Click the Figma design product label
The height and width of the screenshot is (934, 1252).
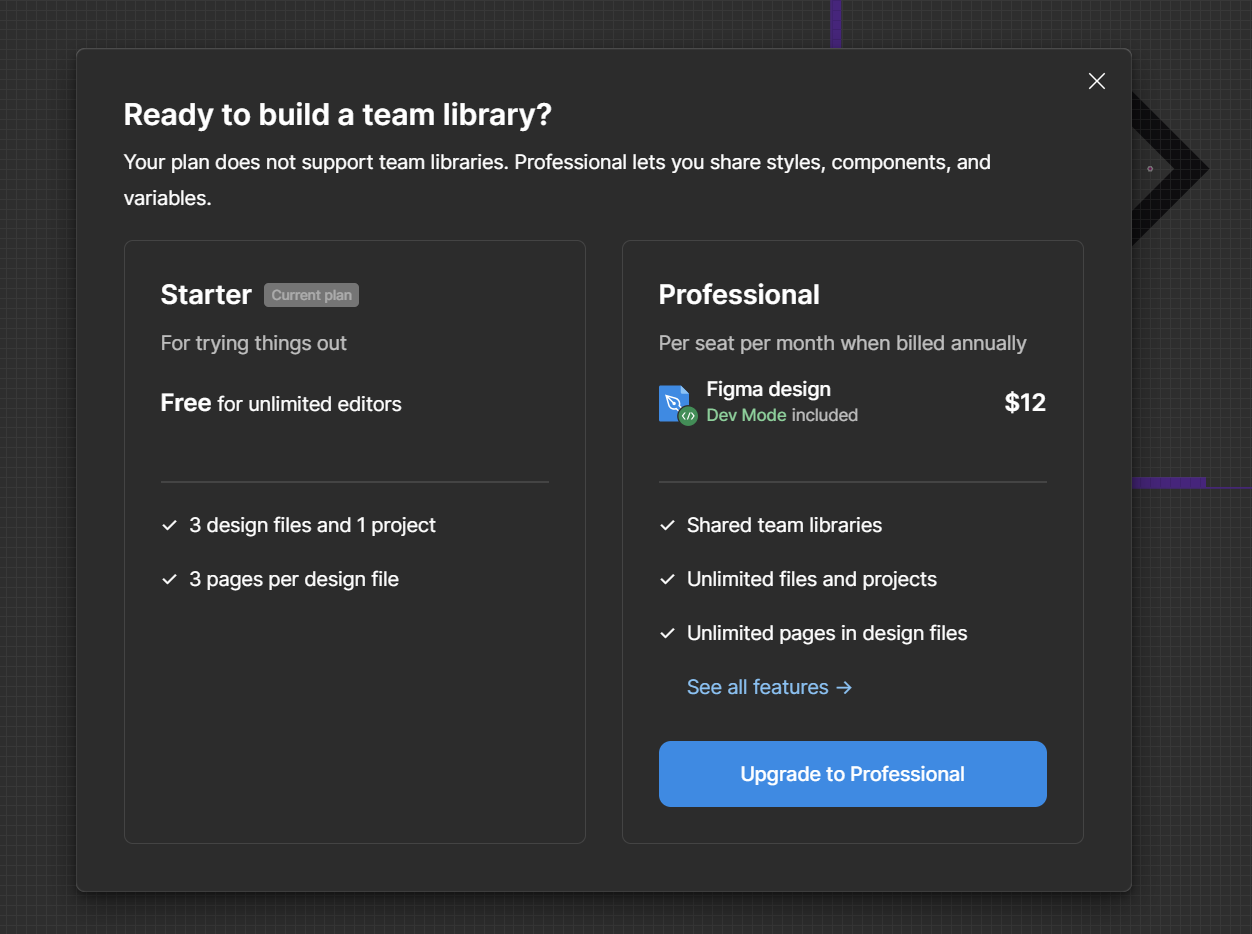pyautogui.click(x=768, y=389)
